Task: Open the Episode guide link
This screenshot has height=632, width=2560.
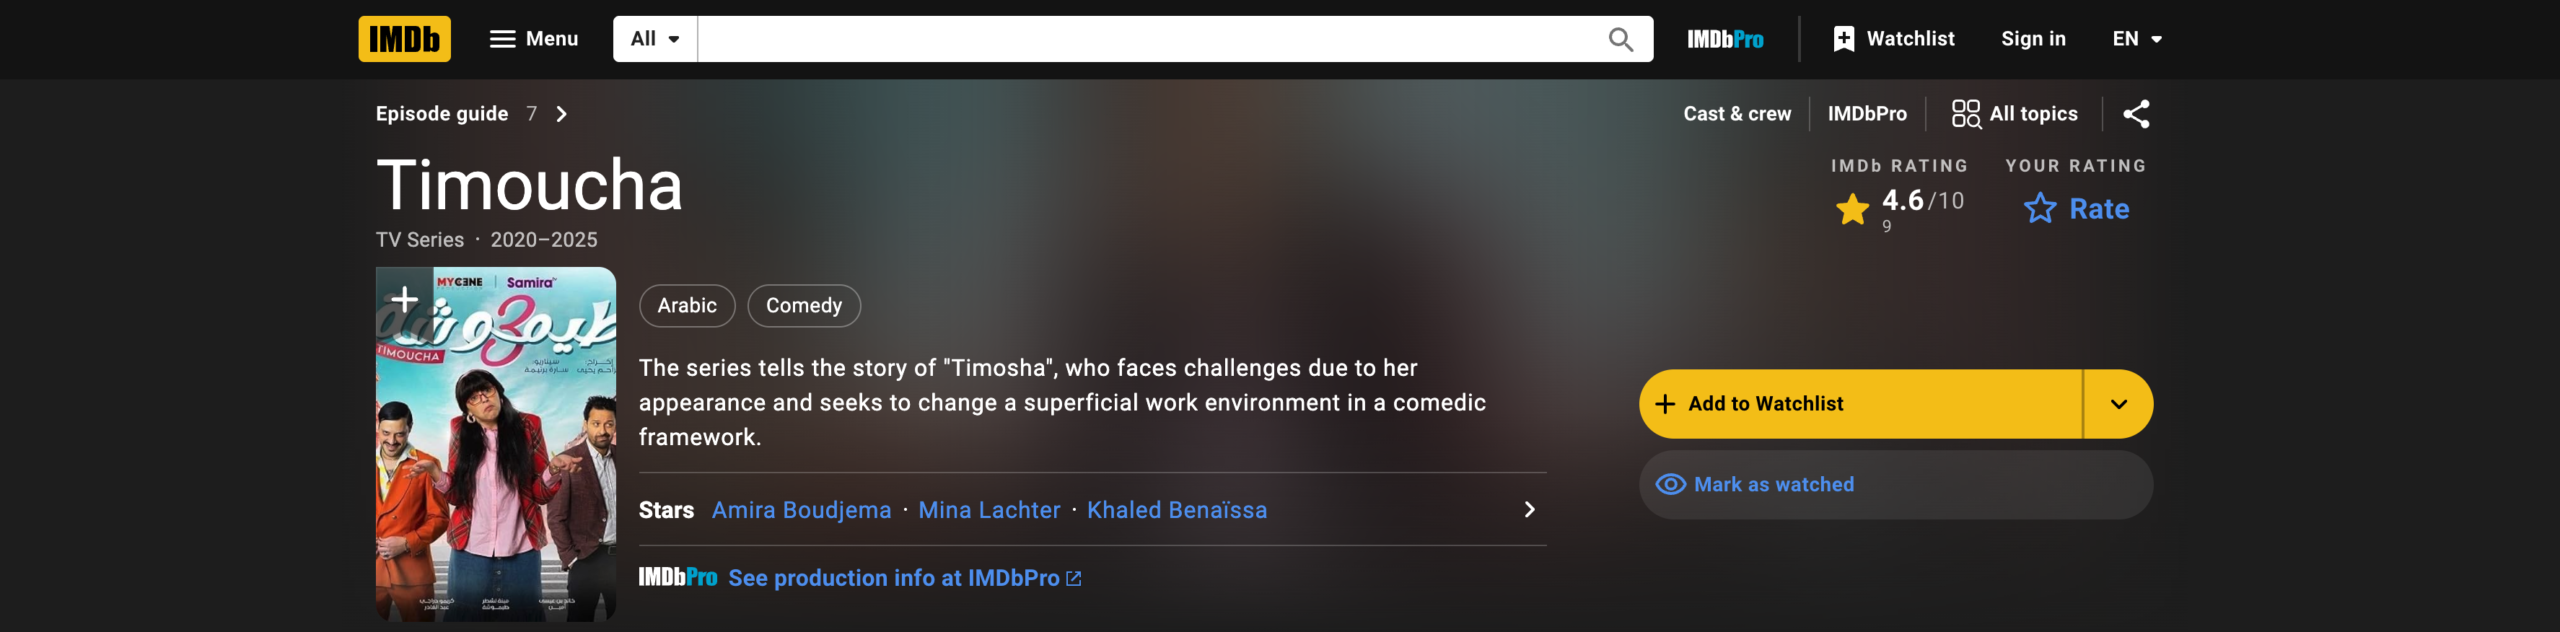Action: tap(442, 114)
